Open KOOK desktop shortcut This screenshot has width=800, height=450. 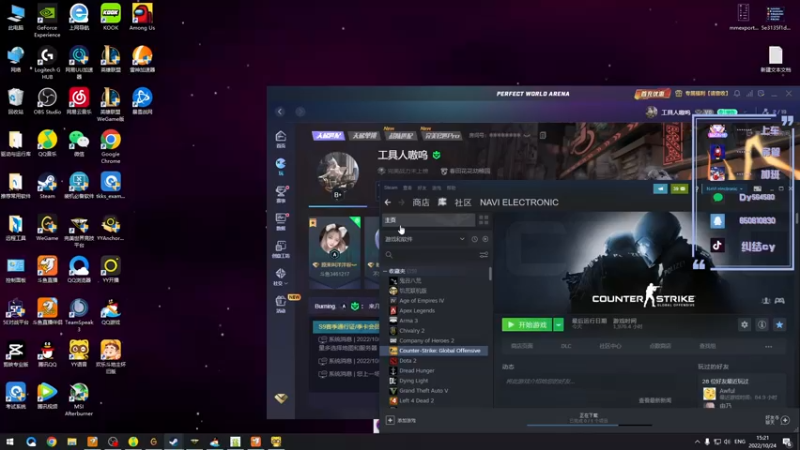click(110, 17)
